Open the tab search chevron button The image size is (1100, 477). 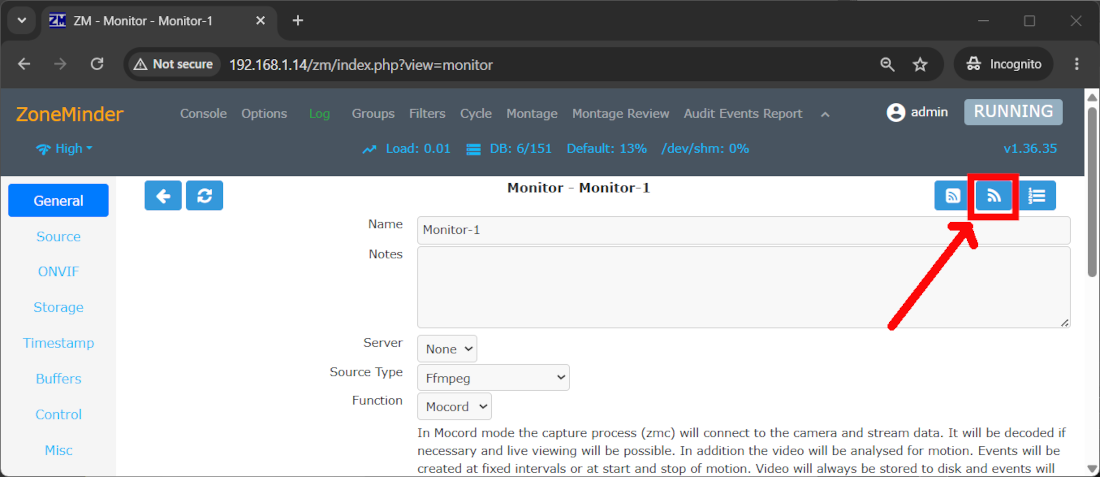tap(21, 21)
